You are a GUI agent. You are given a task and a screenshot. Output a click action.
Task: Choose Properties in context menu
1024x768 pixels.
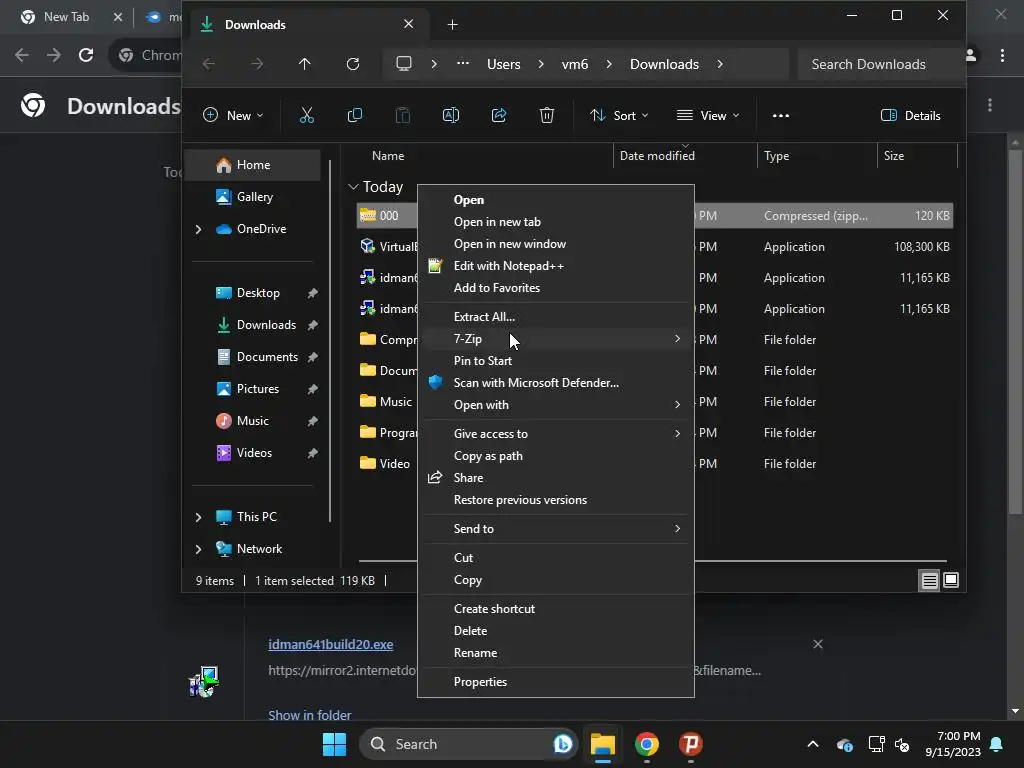[x=555, y=681]
